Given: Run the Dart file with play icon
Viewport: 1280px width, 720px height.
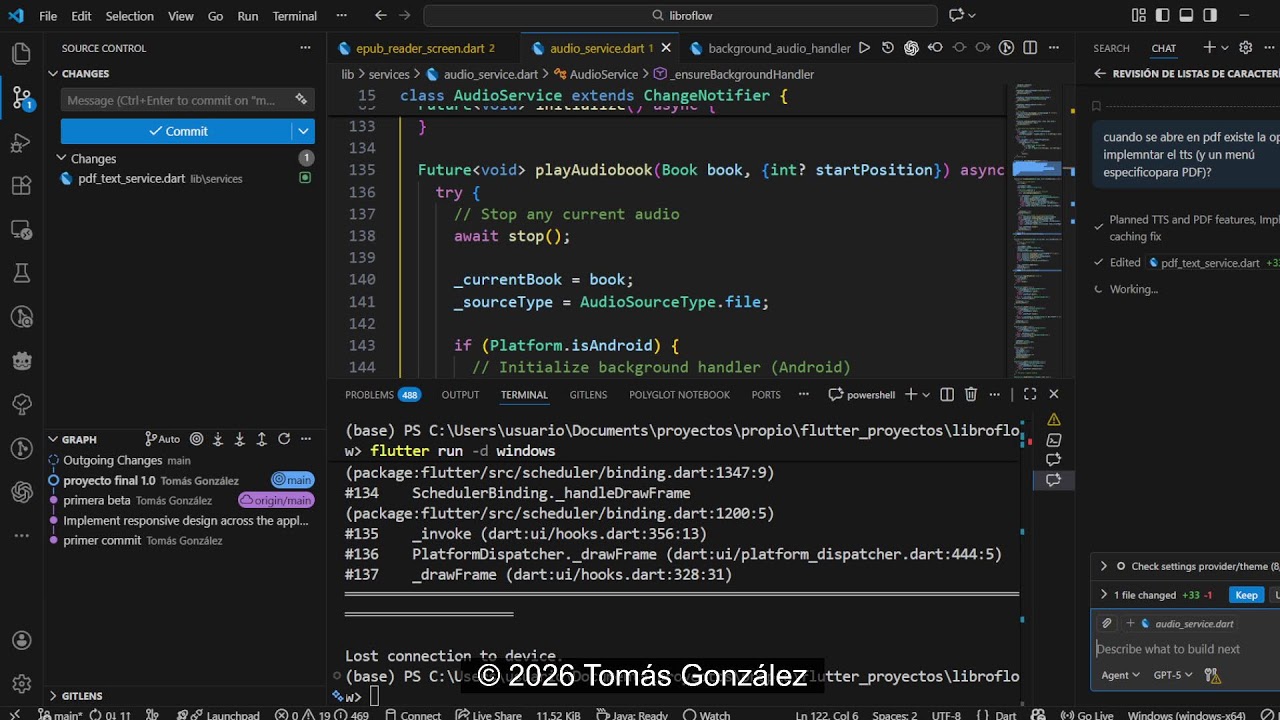Looking at the screenshot, I should [864, 48].
